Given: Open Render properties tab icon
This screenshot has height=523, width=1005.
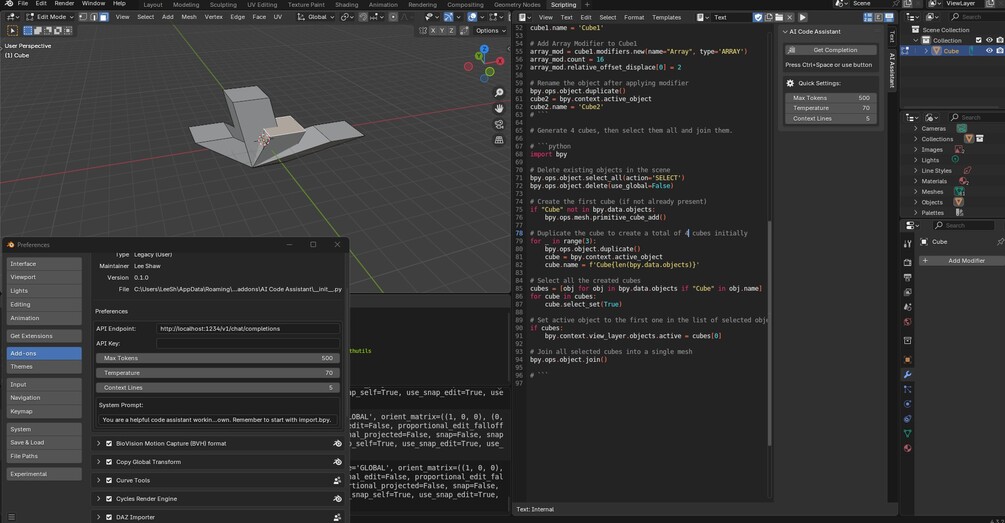Looking at the screenshot, I should pyautogui.click(x=908, y=262).
